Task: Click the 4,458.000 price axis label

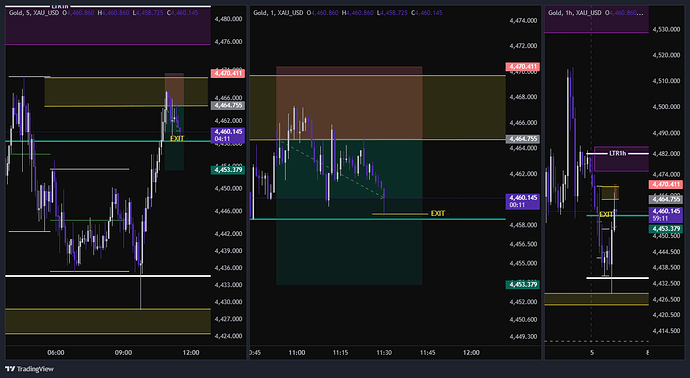Action: pos(523,225)
